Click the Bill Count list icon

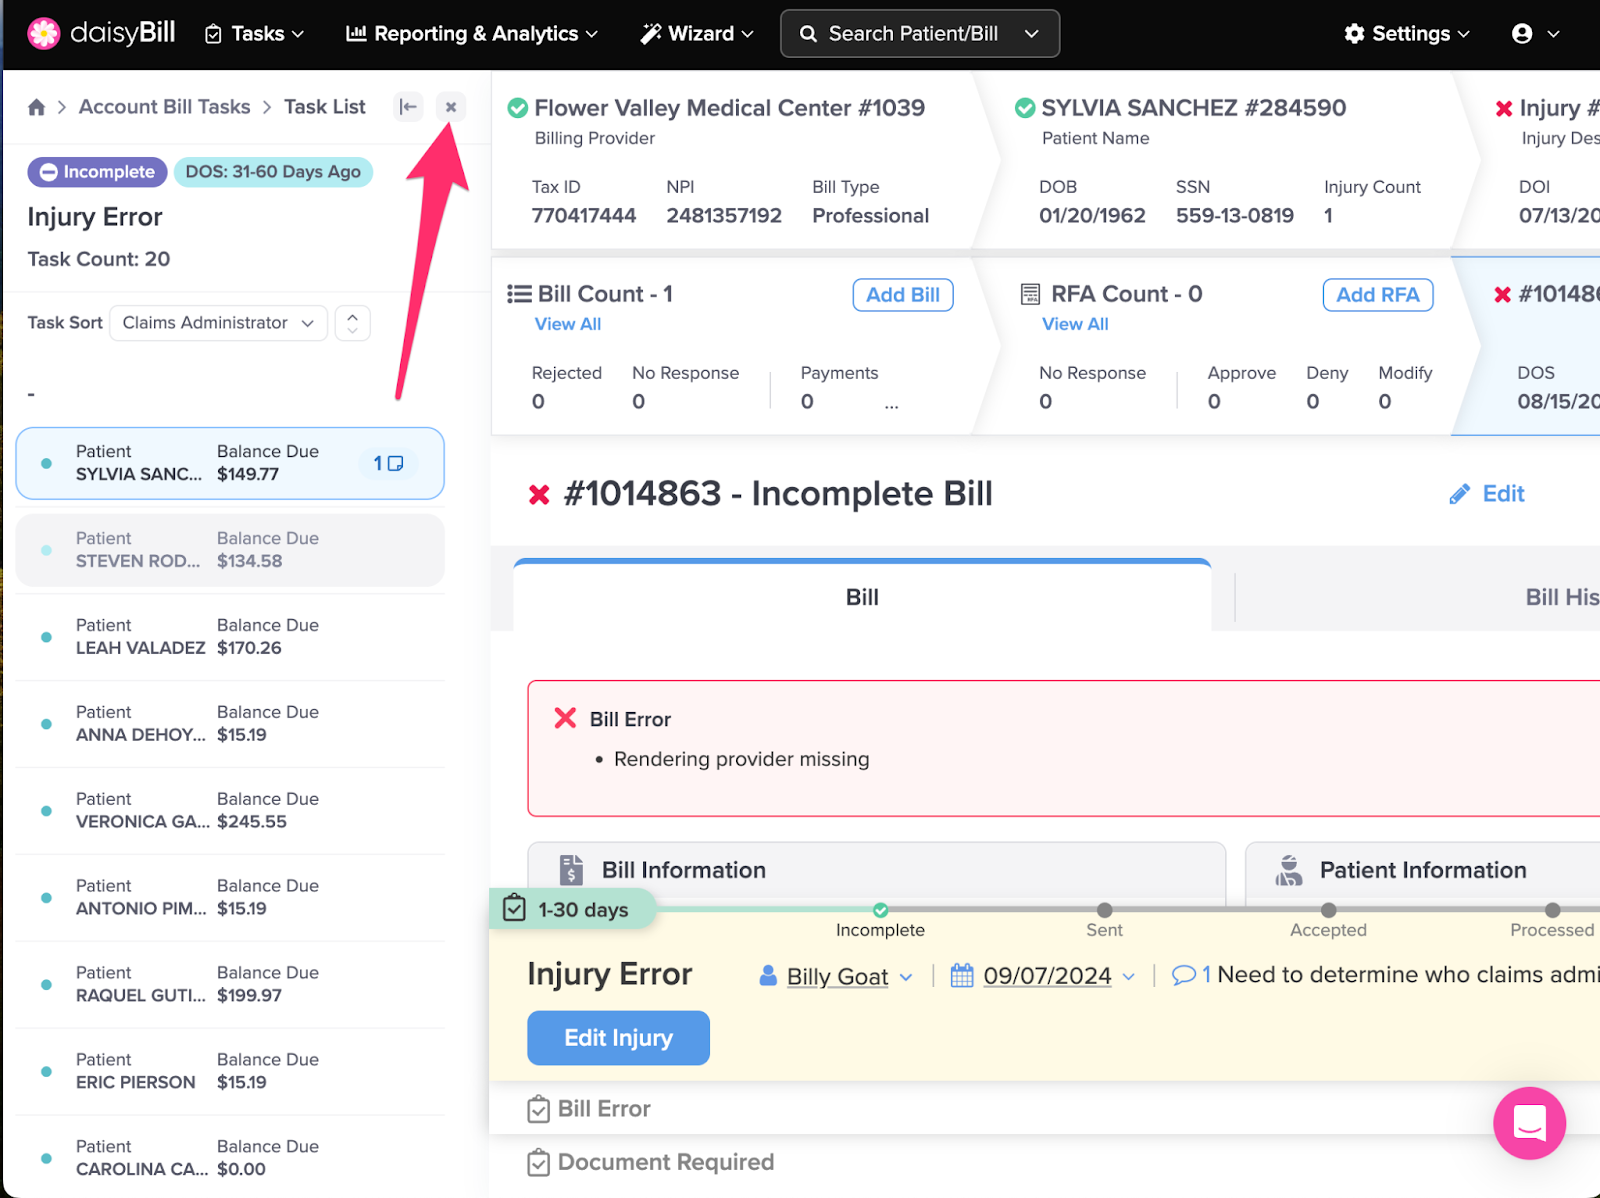[519, 294]
